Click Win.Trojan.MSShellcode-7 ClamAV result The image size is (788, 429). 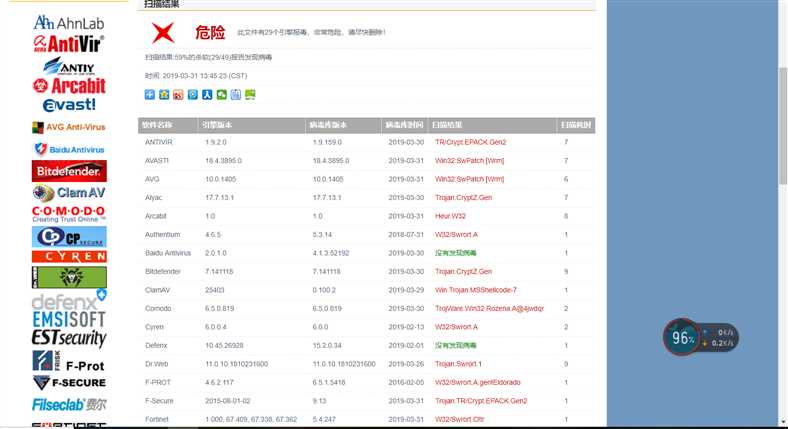point(475,290)
